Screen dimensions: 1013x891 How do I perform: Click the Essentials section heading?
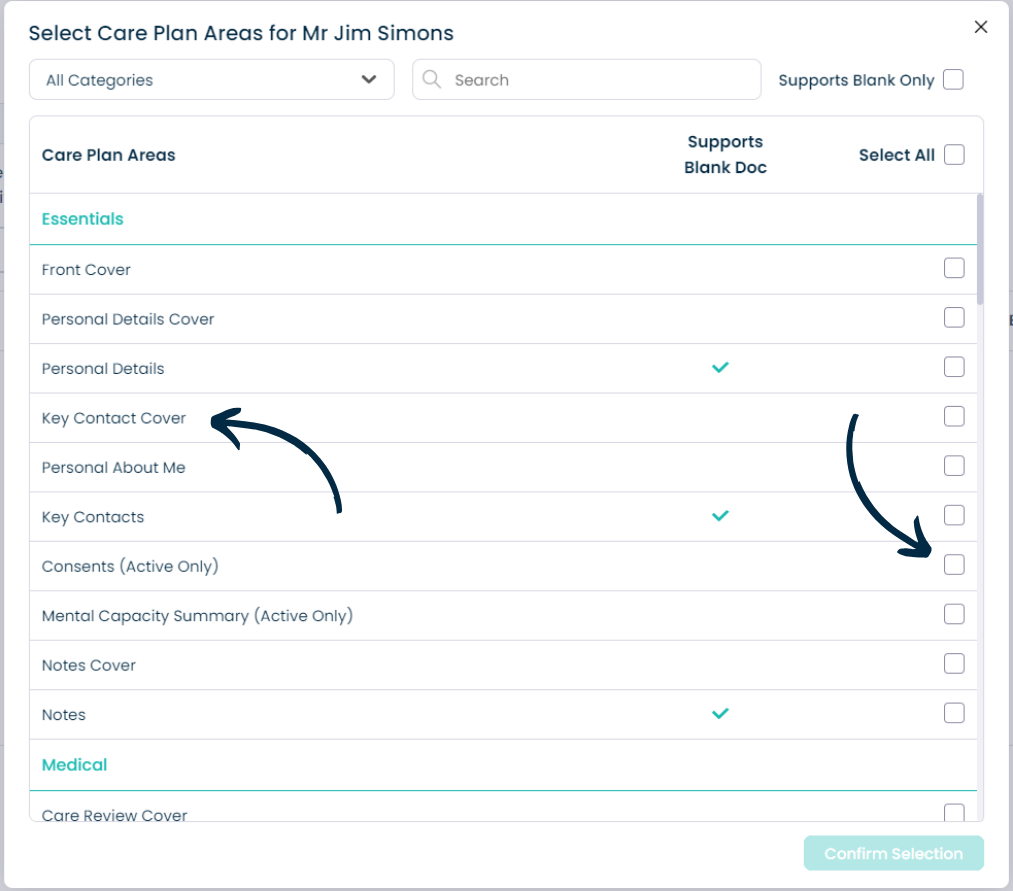coord(83,219)
